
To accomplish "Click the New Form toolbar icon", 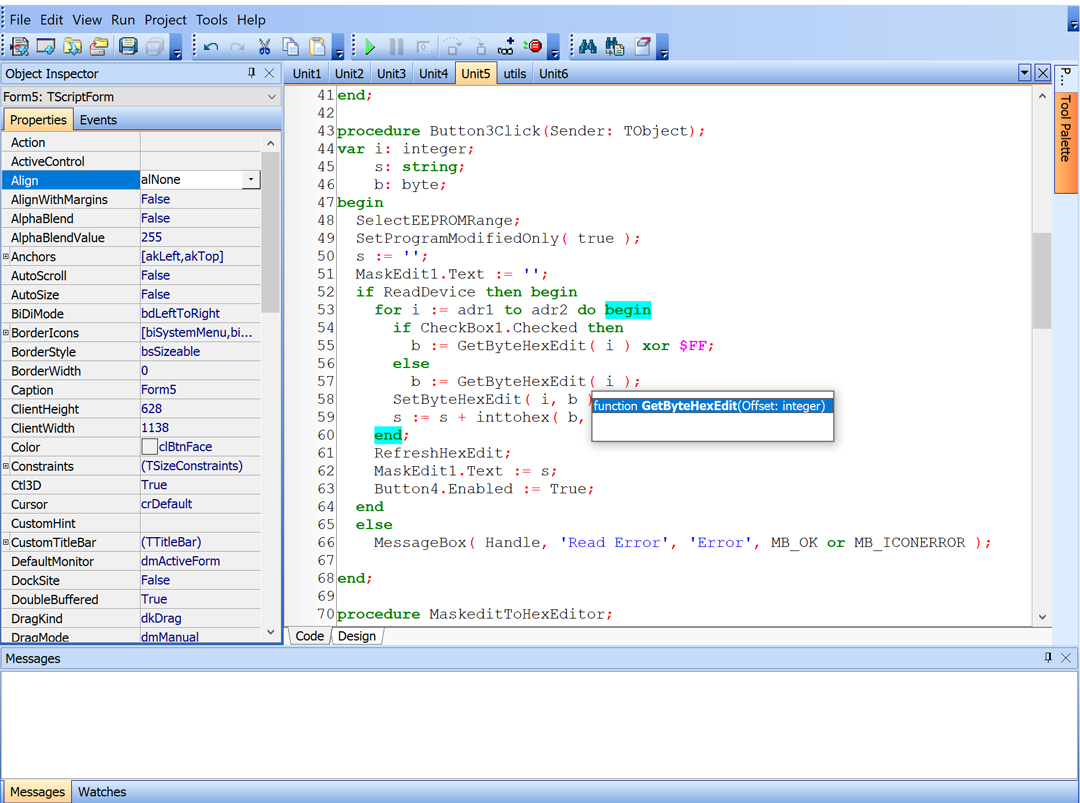I will [45, 46].
